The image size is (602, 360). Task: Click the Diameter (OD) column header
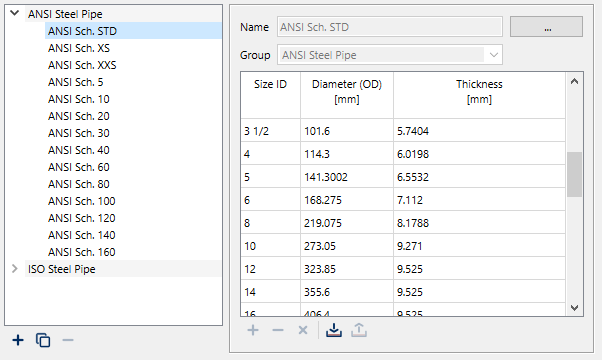click(x=347, y=95)
